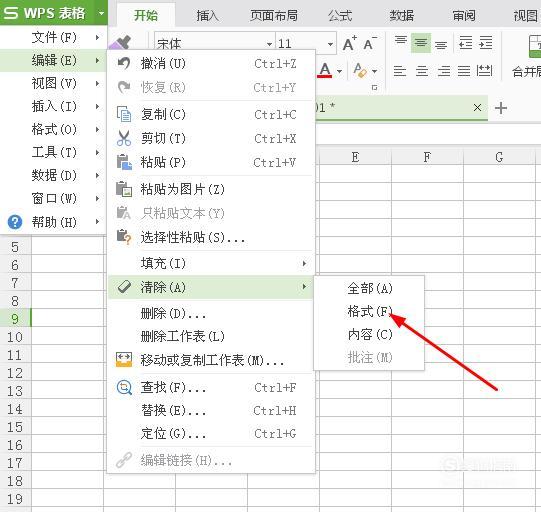Click the Undo (撤消) icon in Edit menu
541x512 pixels.
(124, 63)
